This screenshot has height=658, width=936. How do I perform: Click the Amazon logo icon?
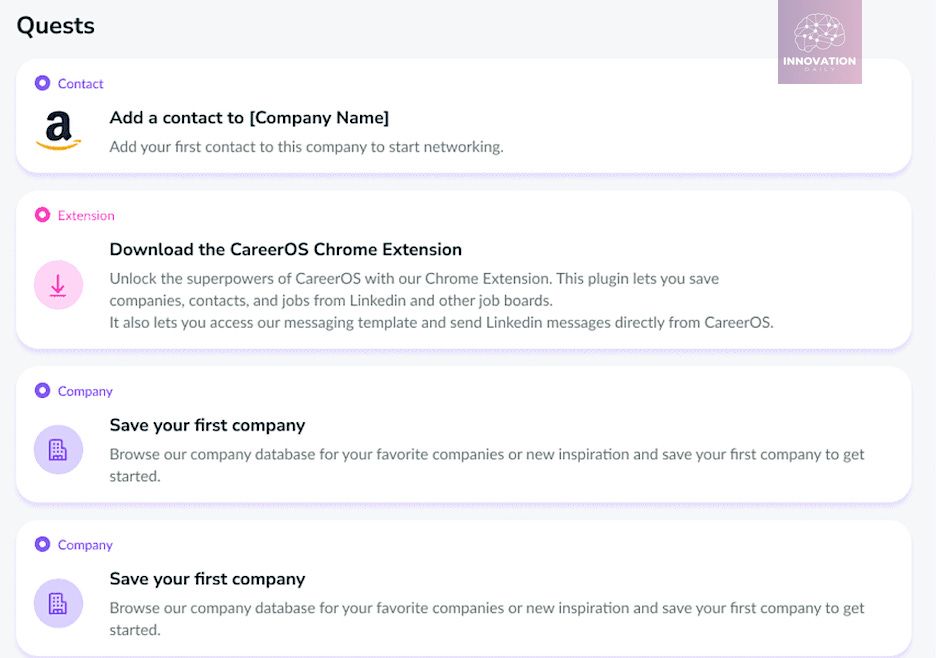[x=58, y=131]
